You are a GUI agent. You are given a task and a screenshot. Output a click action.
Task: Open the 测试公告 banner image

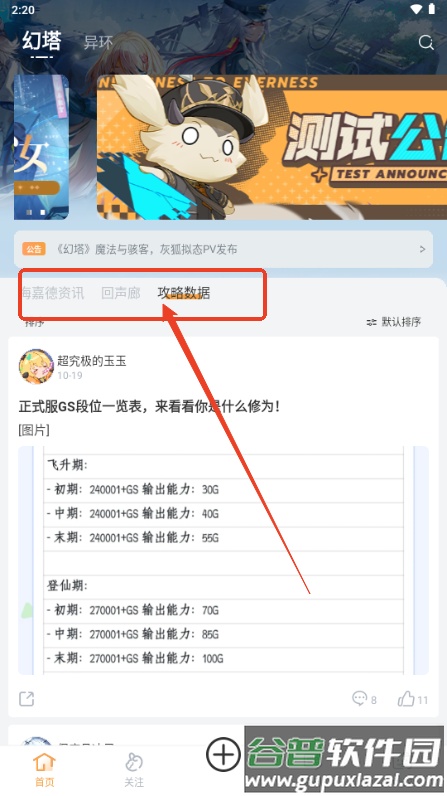click(272, 148)
